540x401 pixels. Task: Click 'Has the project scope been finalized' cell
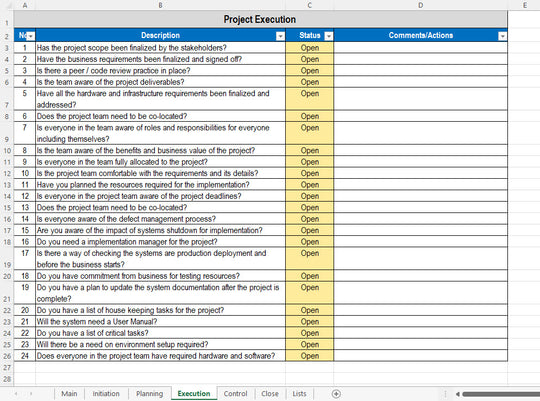[160, 48]
